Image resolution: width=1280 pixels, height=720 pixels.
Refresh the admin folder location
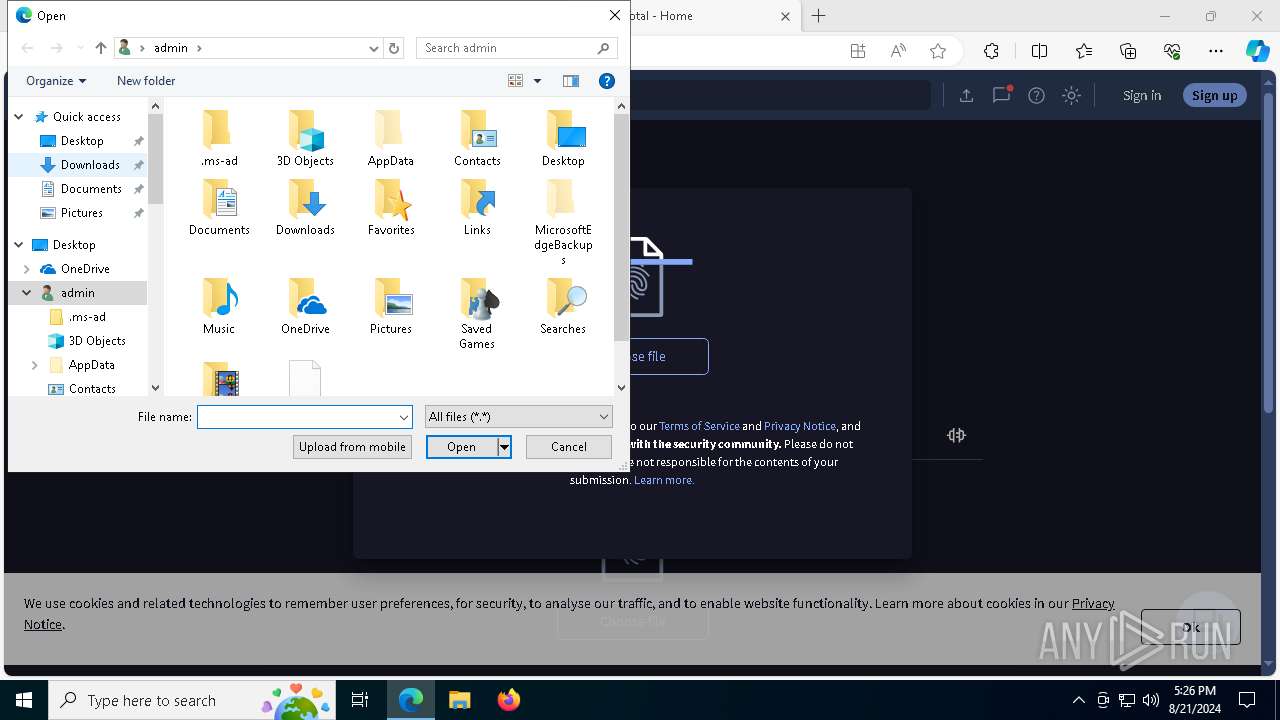[394, 48]
